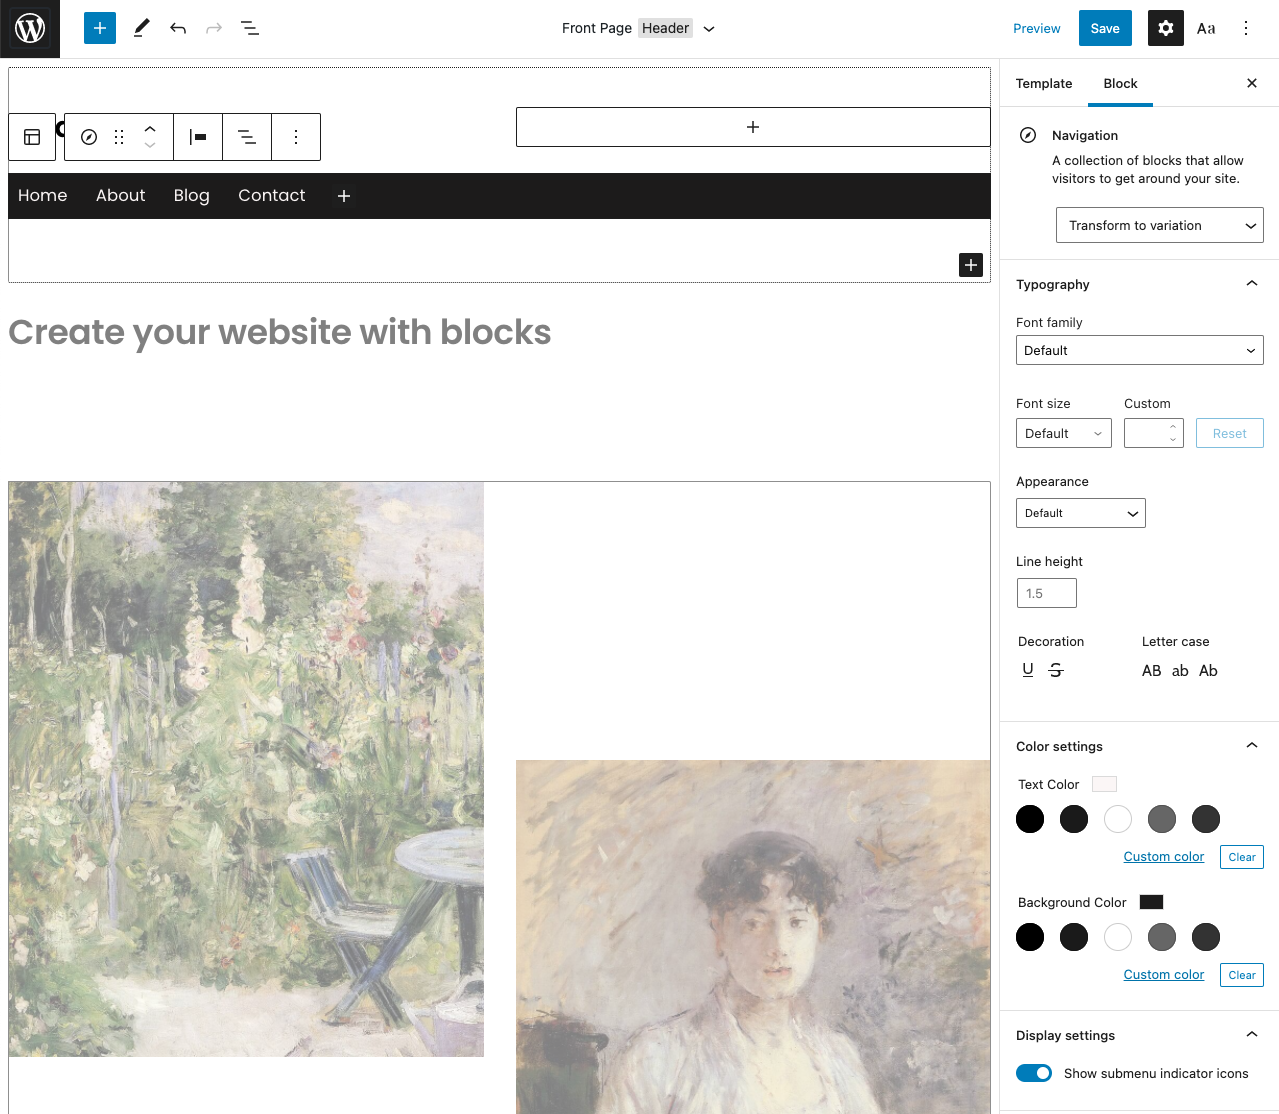Save the Front Page changes
This screenshot has width=1279, height=1114.
click(x=1104, y=28)
